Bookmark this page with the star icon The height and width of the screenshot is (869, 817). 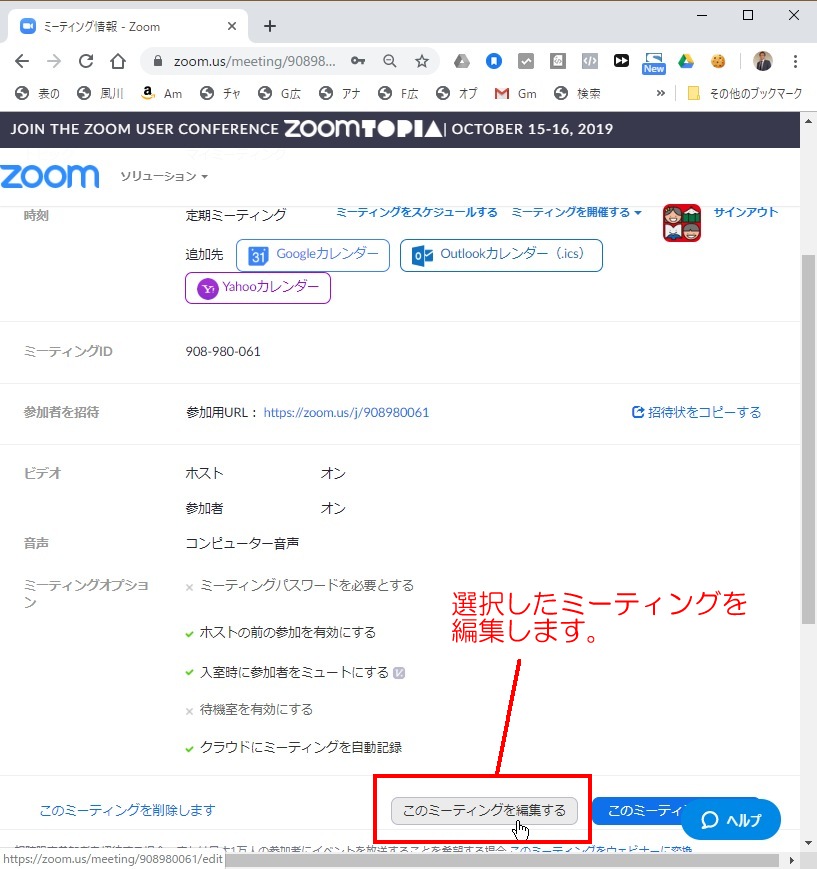(422, 61)
